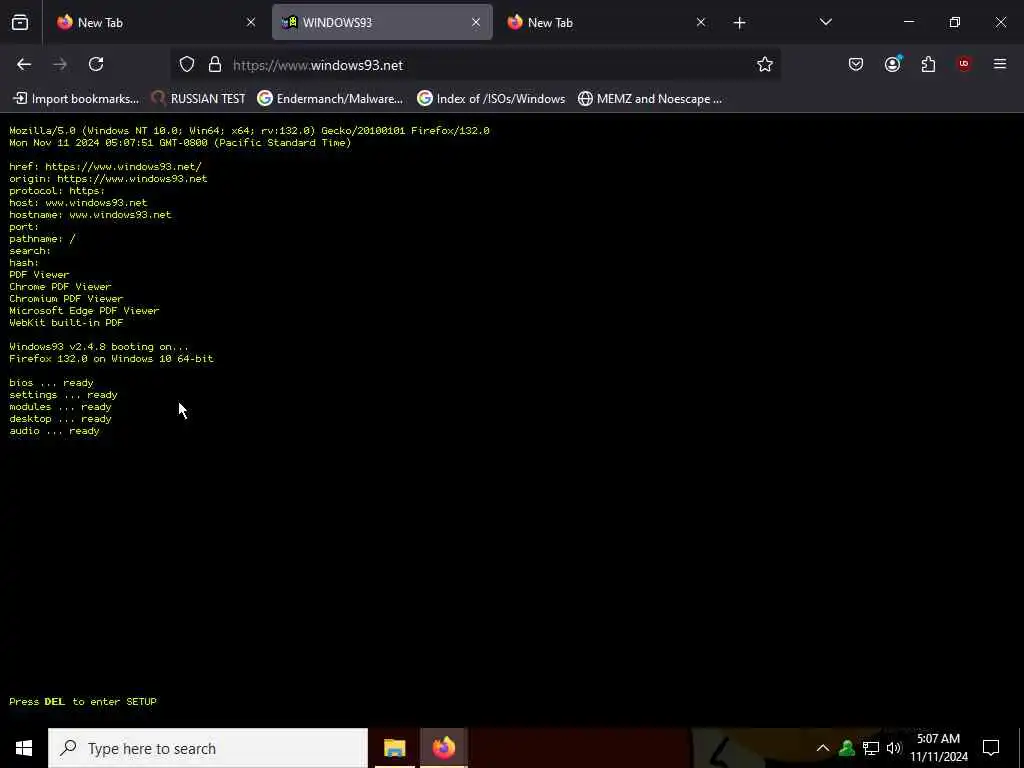Click the href windows93.net line
The height and width of the screenshot is (768, 1024).
(x=105, y=167)
